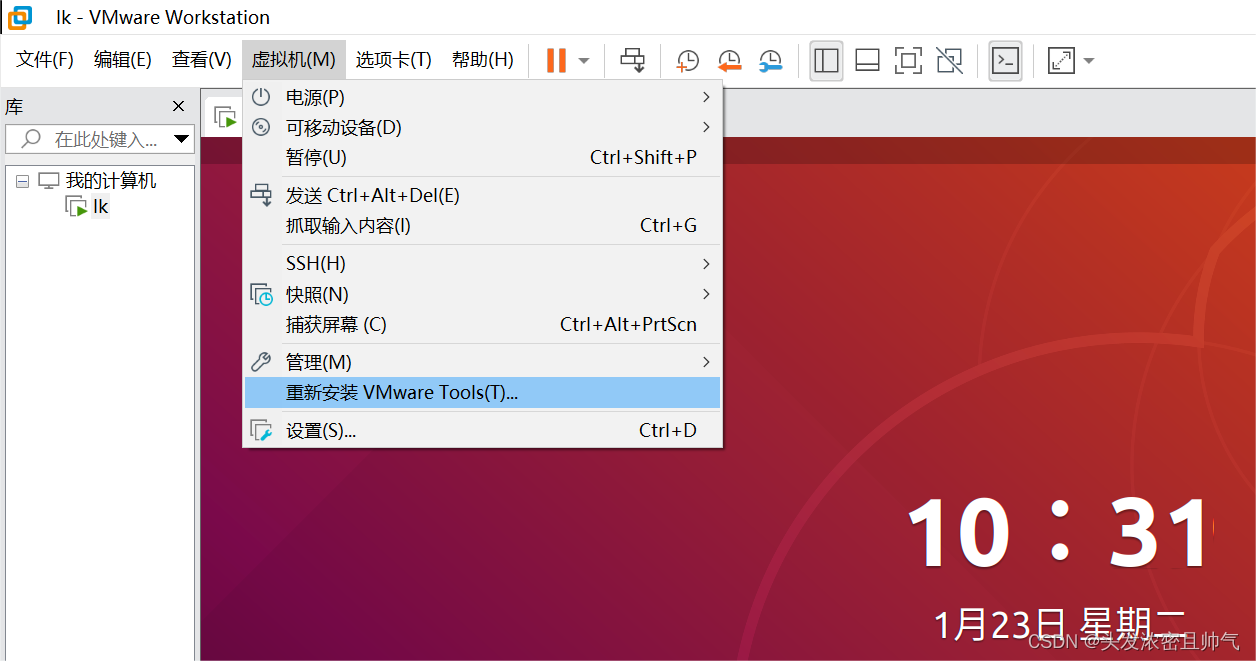Toggle the stretch guest display icon
1256x661 pixels.
click(1059, 61)
